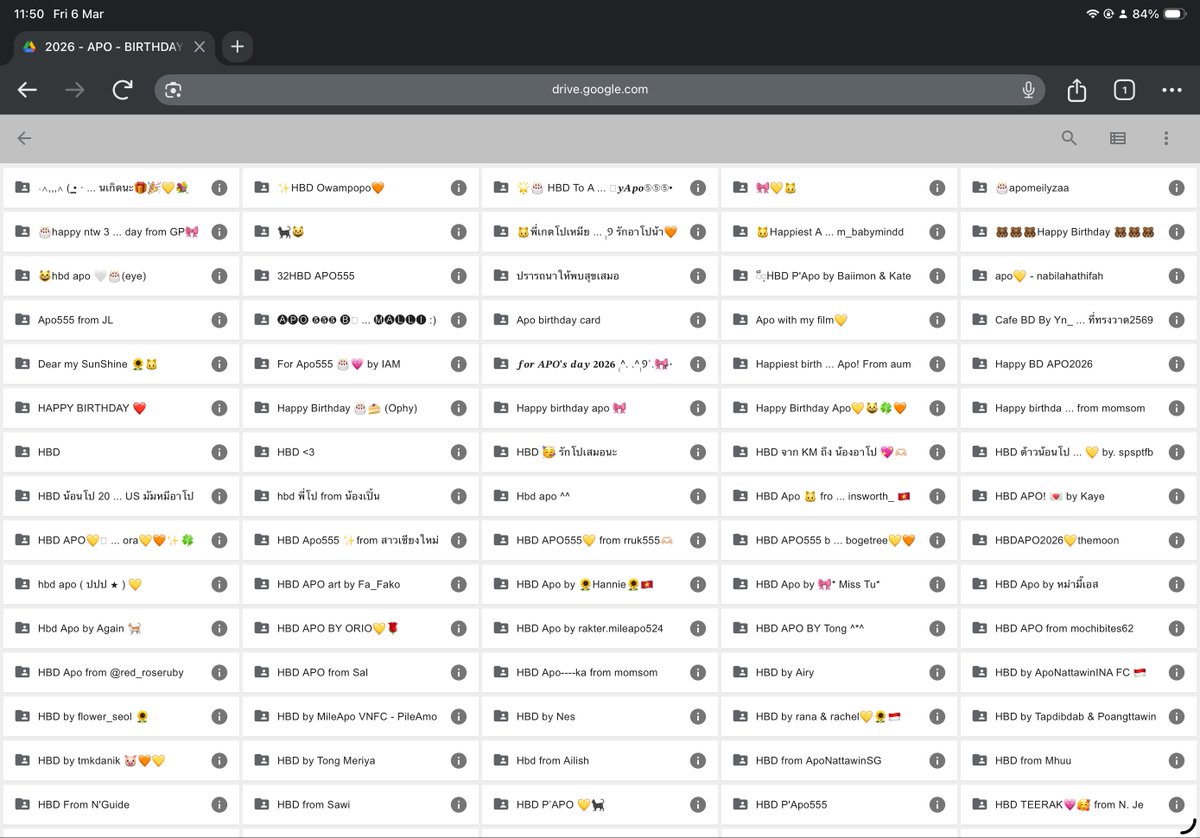Open folder HBD Apo by rakter.mileapo524

600,628
